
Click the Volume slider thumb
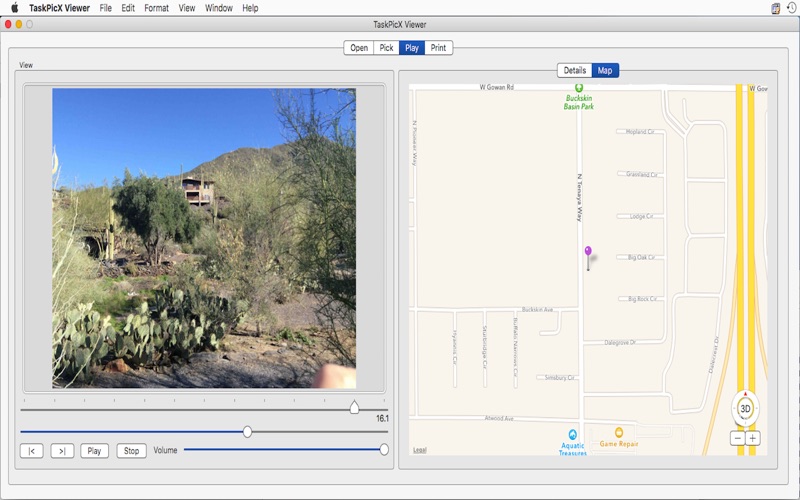click(x=384, y=449)
